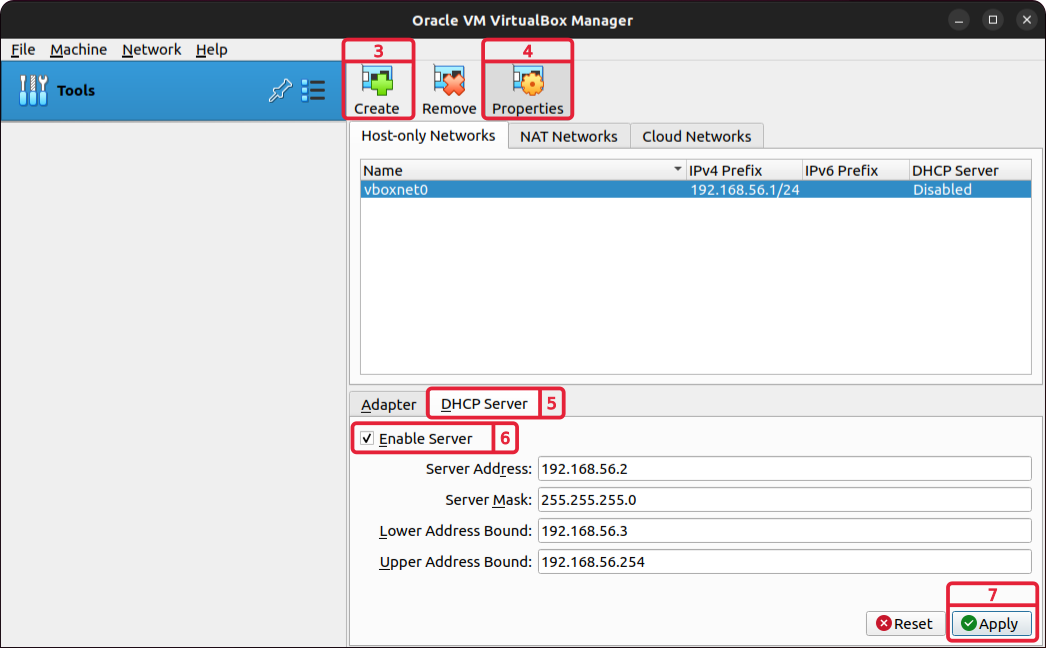Click the 192.168.56.1/24 prefix cell

744,190
